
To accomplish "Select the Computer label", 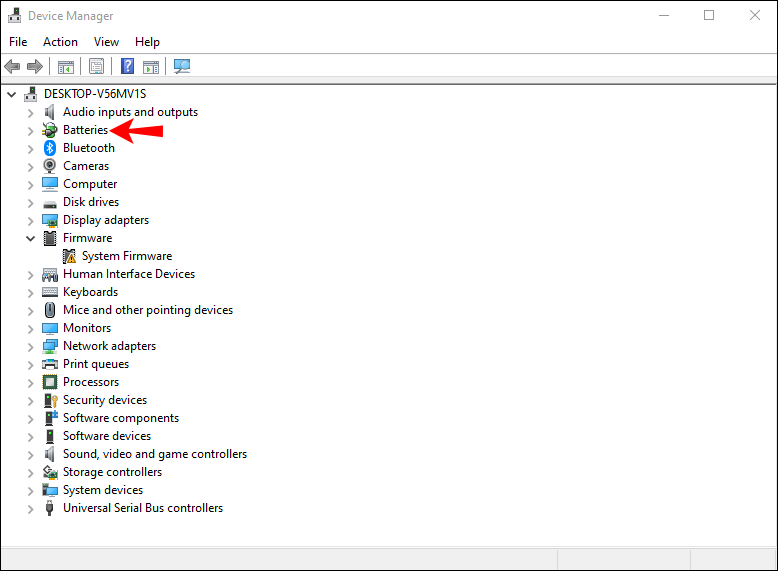I will (90, 184).
